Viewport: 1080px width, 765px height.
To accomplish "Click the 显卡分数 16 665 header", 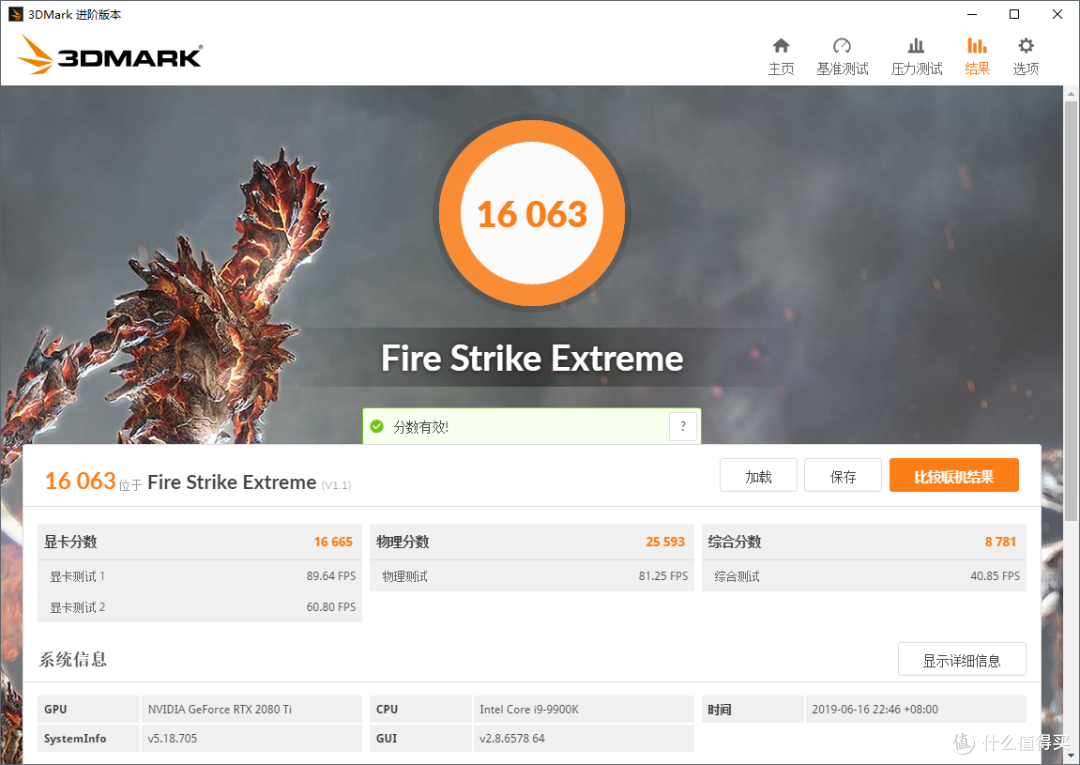I will [200, 542].
